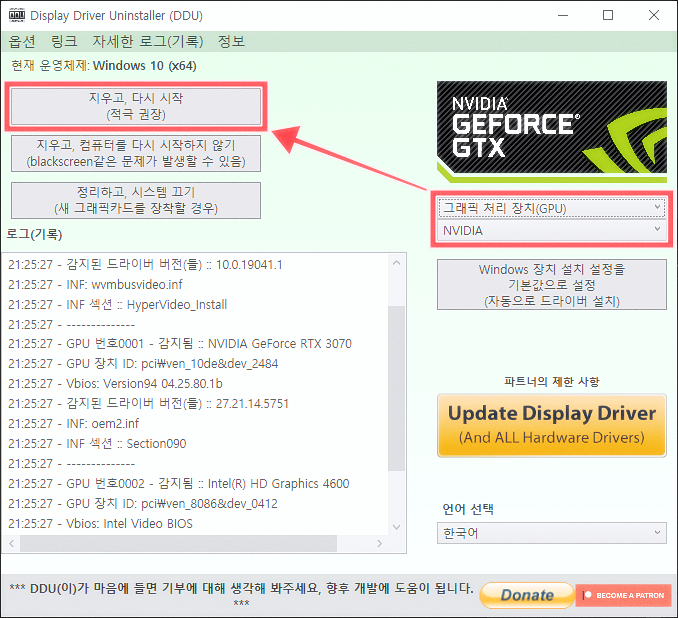Click the 현재 운영체제 Windows 10 (x64) label
Image resolution: width=678 pixels, height=618 pixels.
pyautogui.click(x=104, y=66)
